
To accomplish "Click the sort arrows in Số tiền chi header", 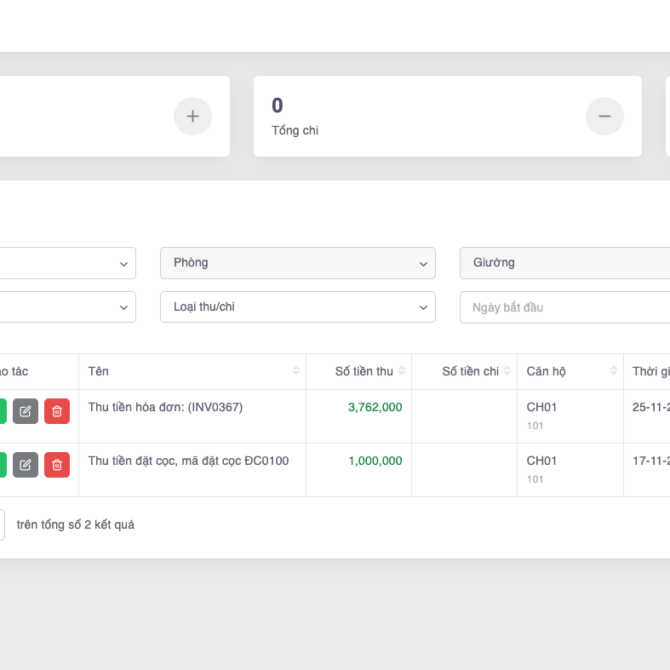I will pos(507,371).
